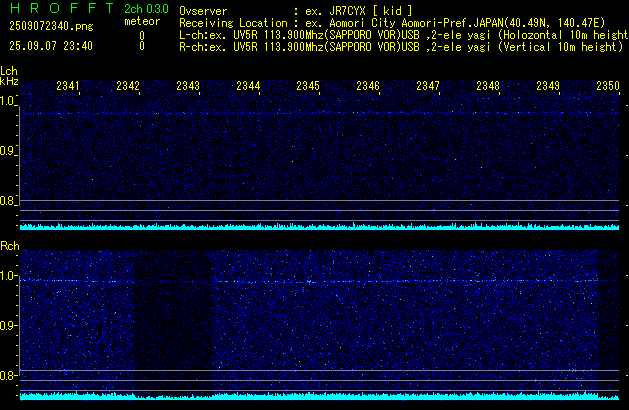The image size is (629, 410).
Task: Select the 'kHz' axis unit label
Action: 9,81
